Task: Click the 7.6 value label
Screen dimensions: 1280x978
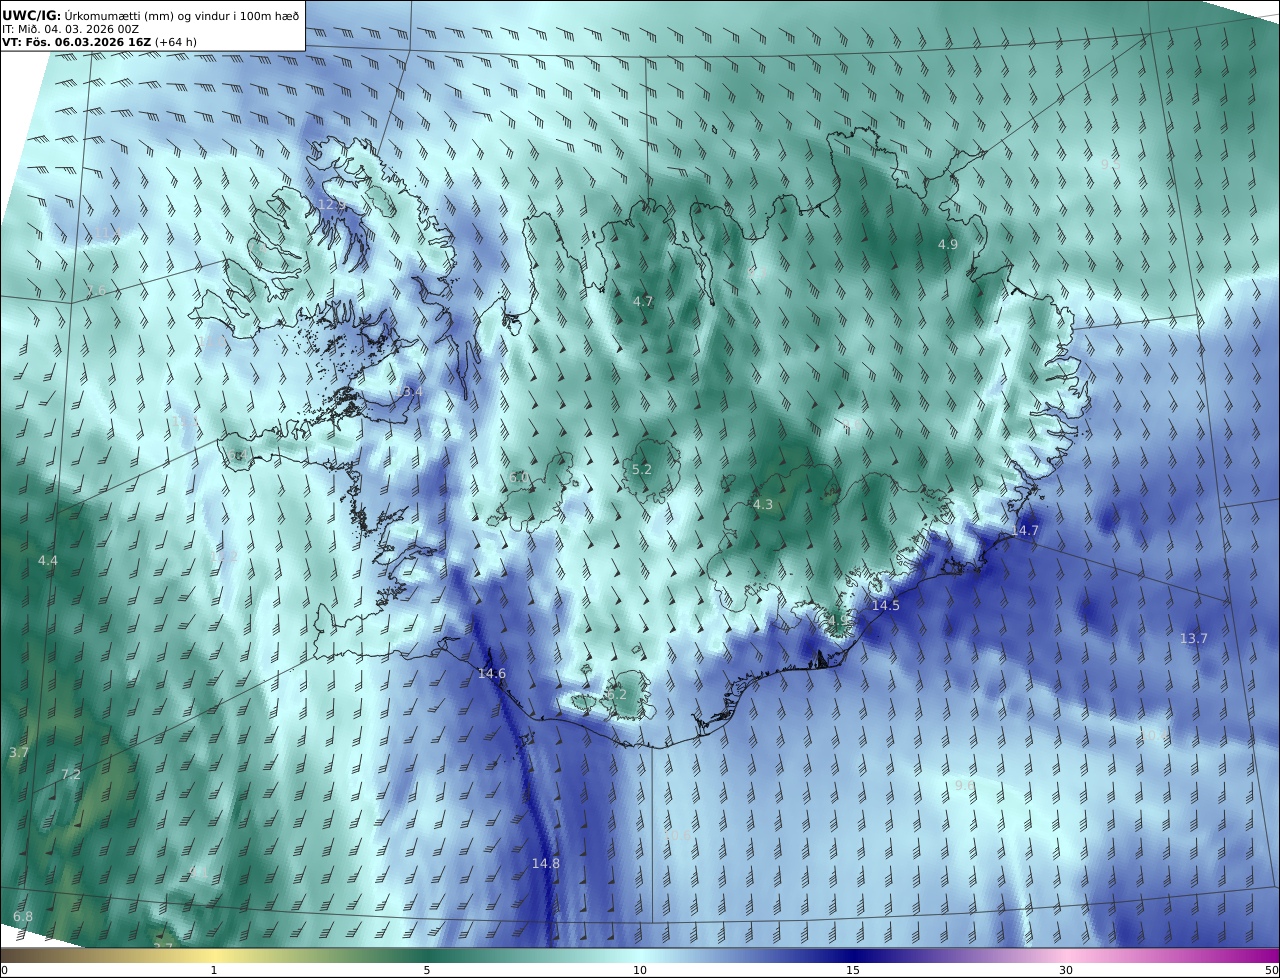Action: (96, 291)
